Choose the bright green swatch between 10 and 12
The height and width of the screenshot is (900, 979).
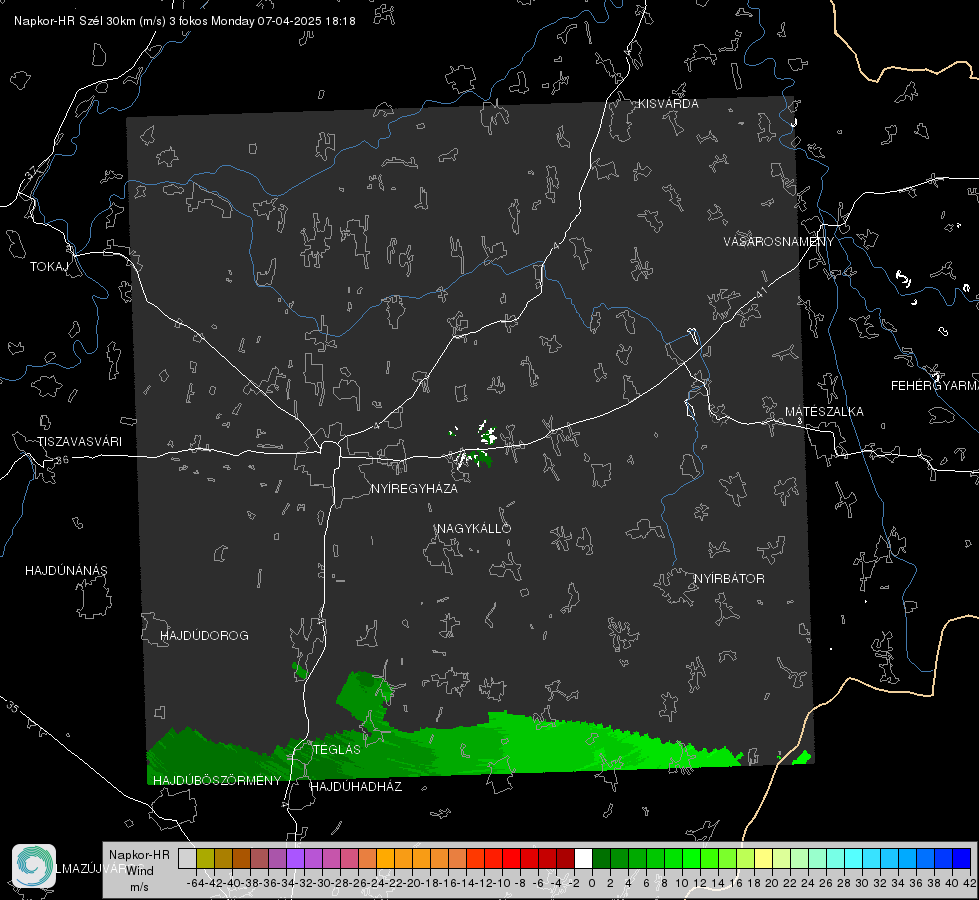tap(691, 859)
